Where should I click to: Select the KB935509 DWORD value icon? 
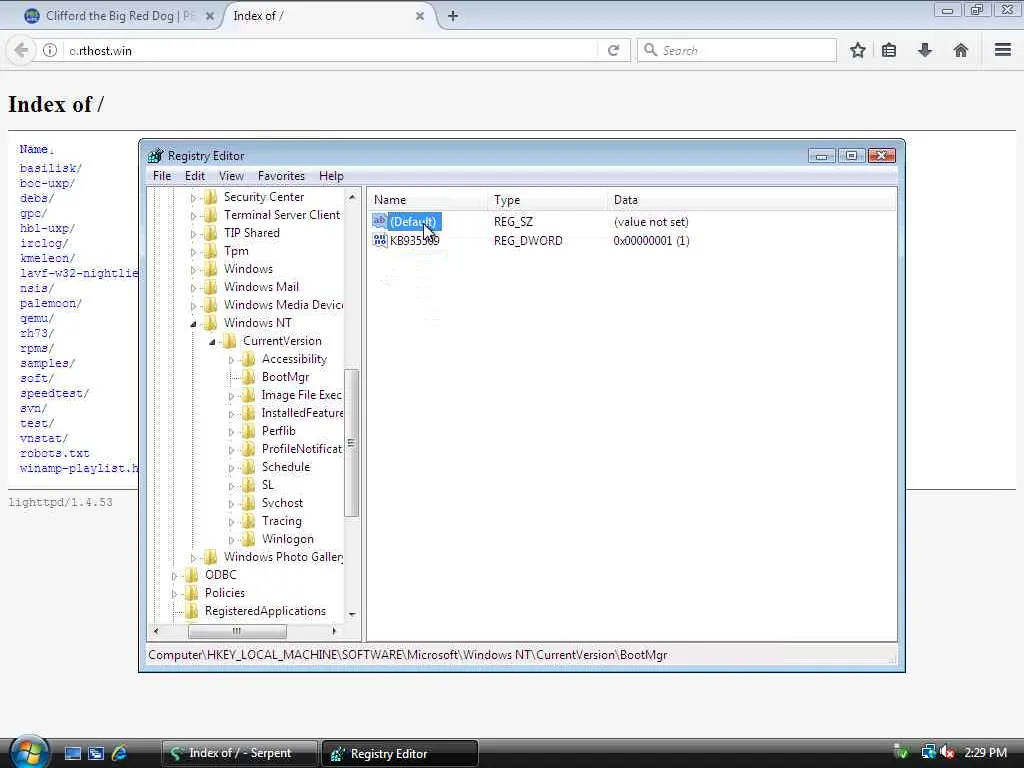pos(379,240)
